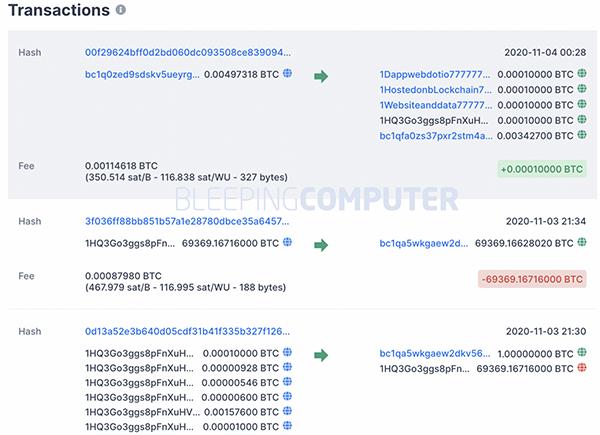Screen dimensions: 600x435
Task: Click globe icon on 1Dappwebdotio777777 output row
Action: tap(582, 73)
